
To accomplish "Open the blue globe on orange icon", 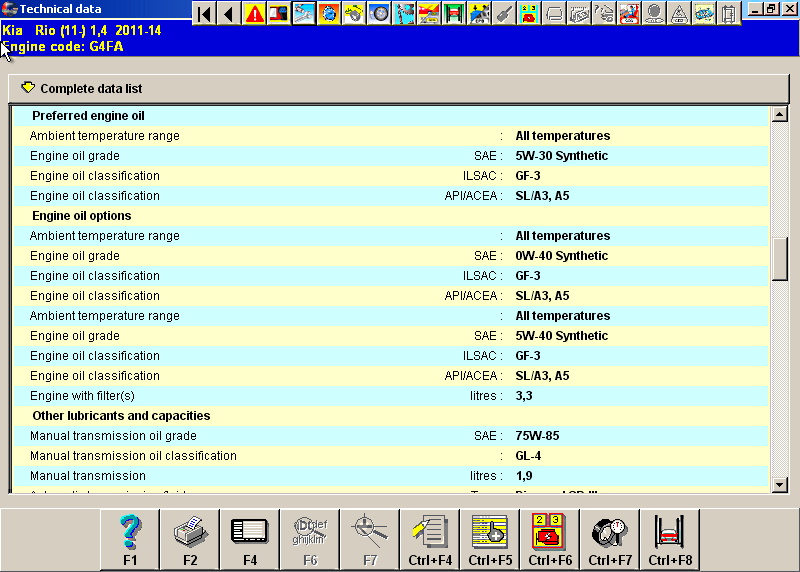I will coord(329,14).
